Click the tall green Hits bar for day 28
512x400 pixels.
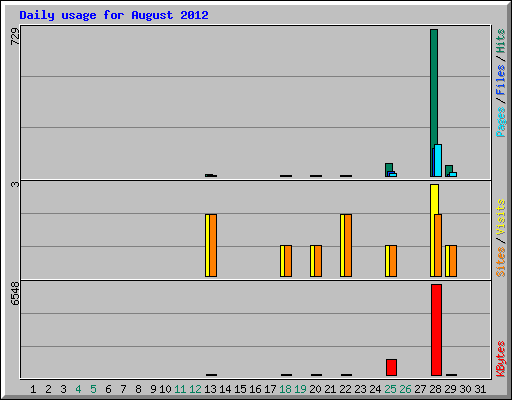pos(434,88)
